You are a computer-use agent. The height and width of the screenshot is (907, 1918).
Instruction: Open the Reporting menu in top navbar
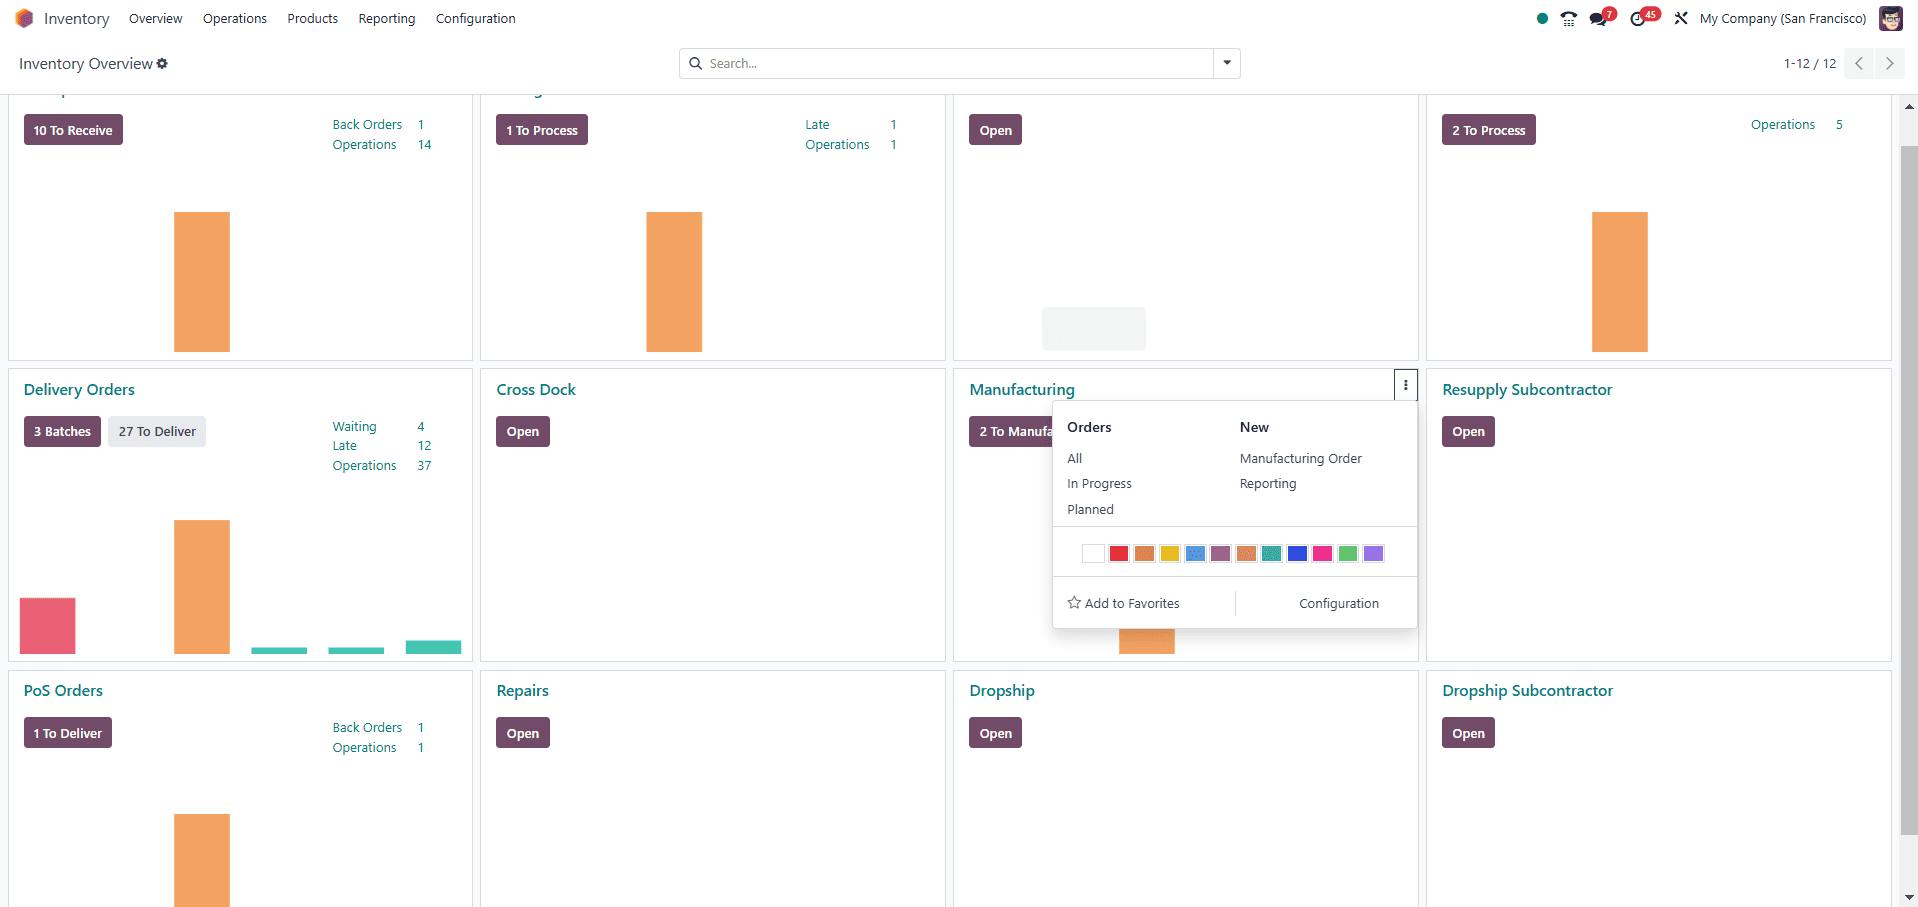click(x=386, y=19)
